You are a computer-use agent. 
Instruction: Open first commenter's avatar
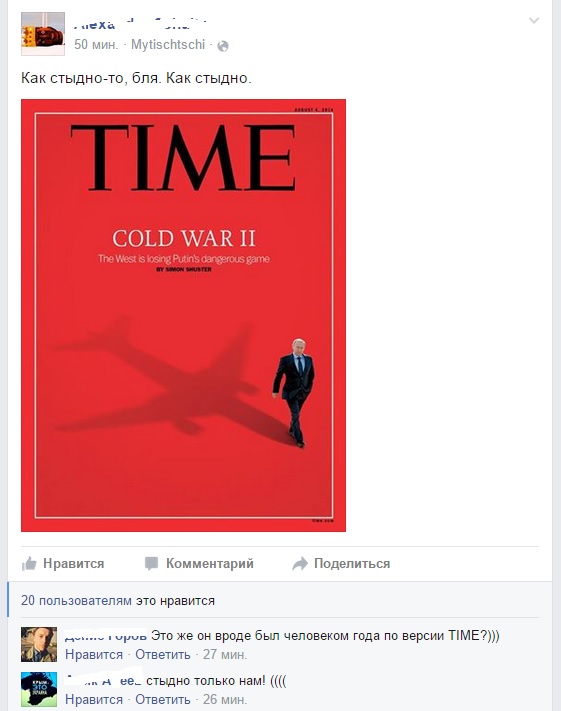39,644
